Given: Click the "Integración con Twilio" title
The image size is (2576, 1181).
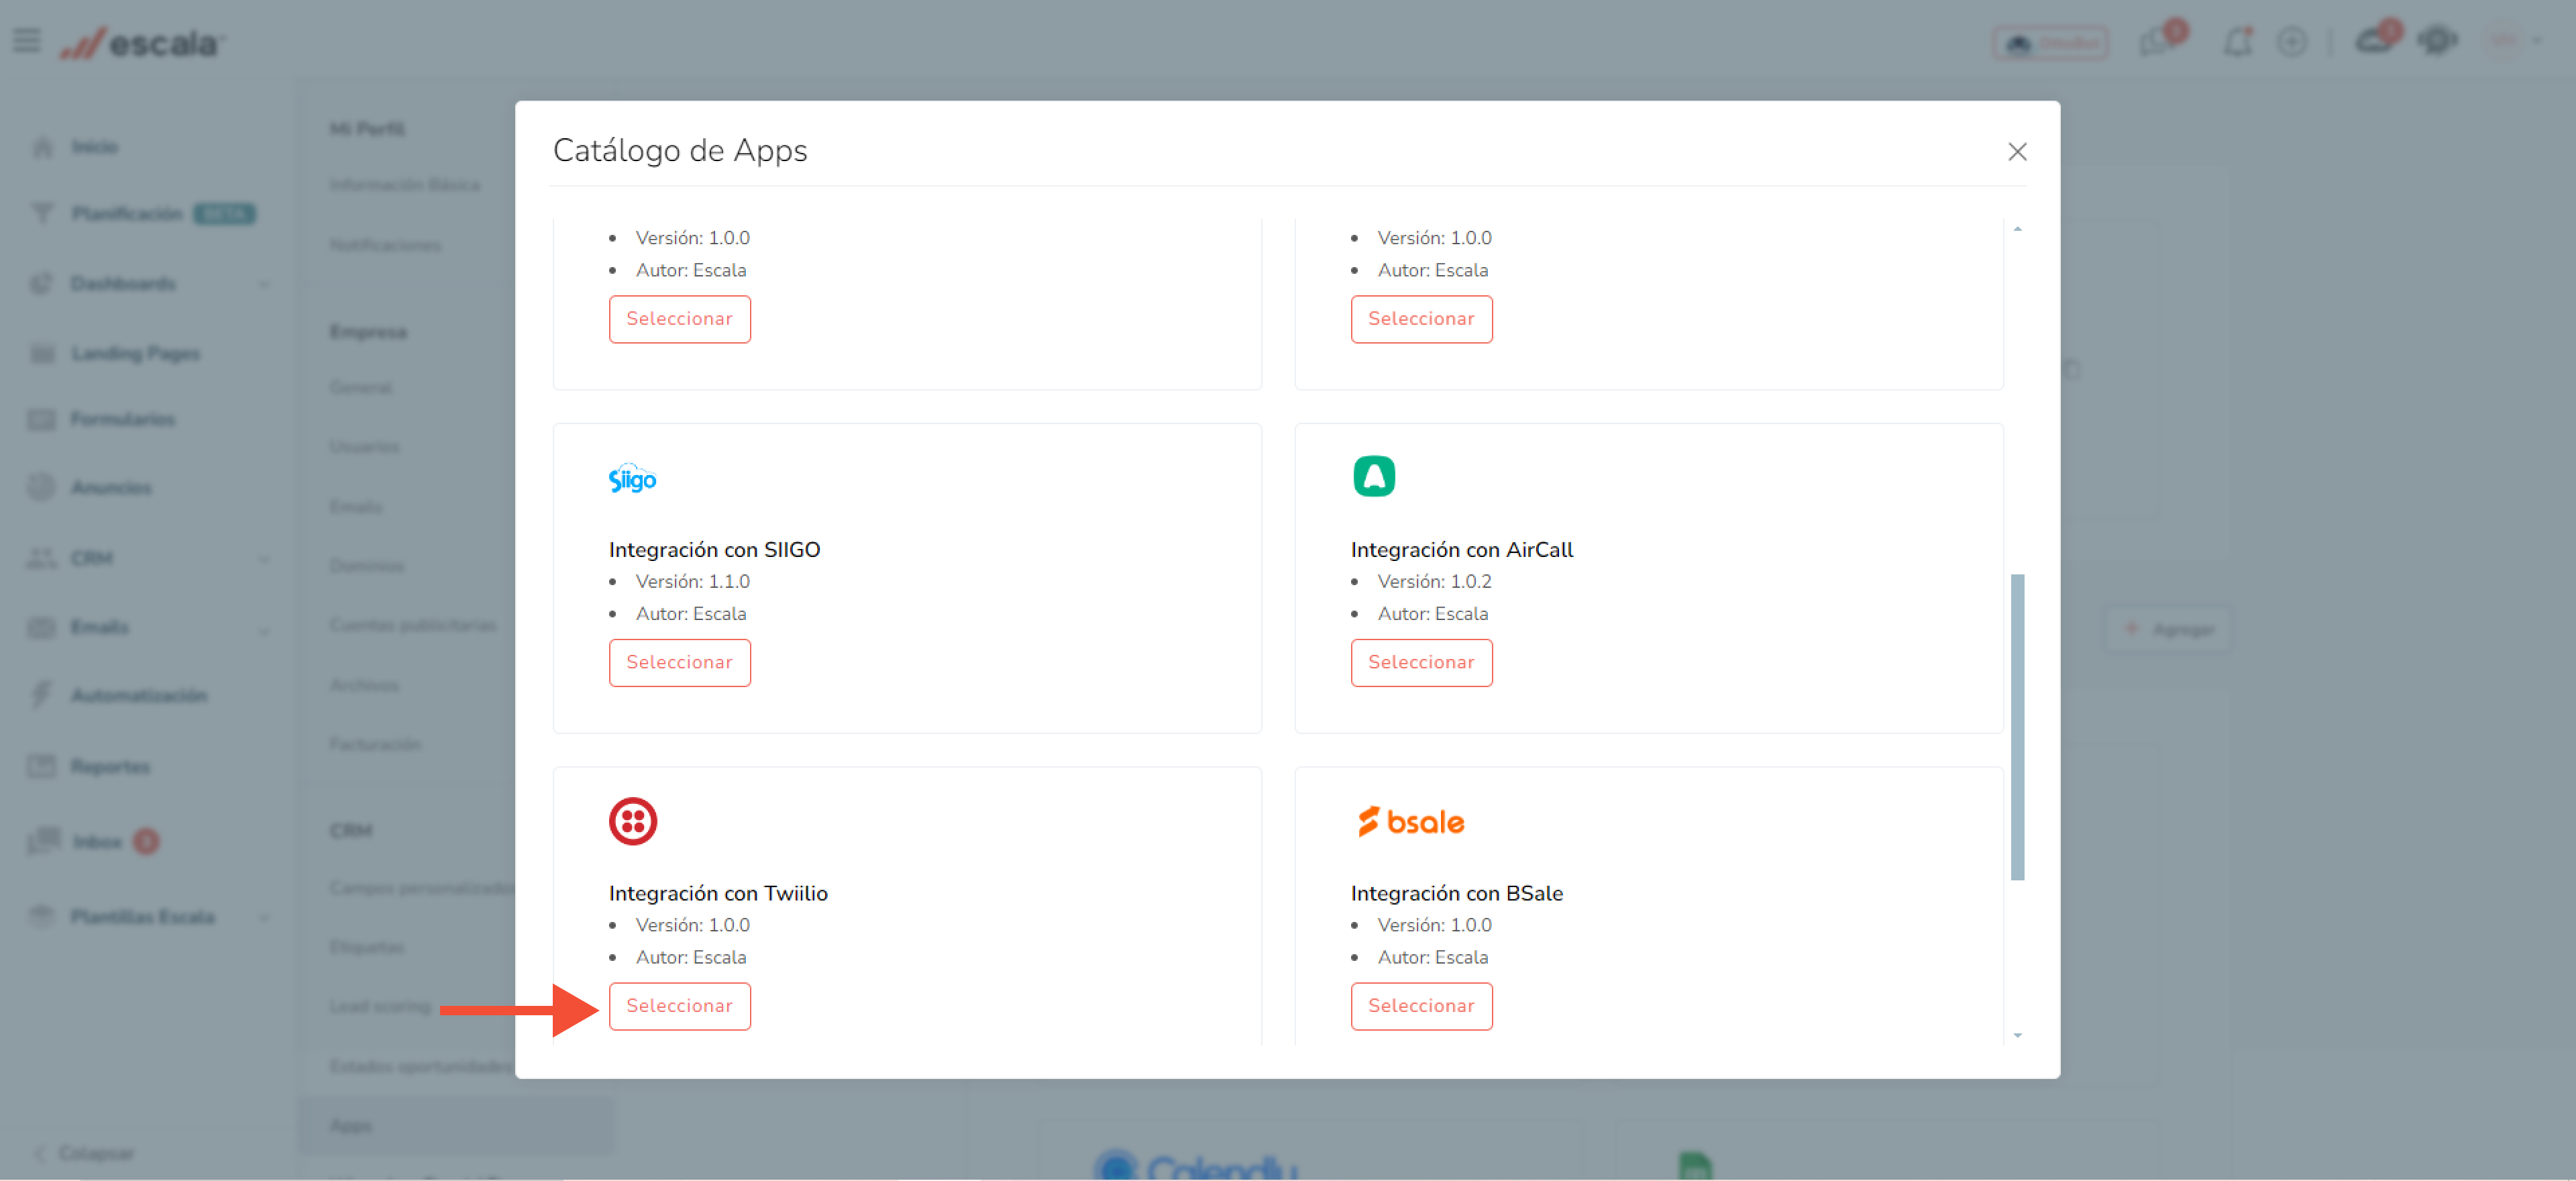Looking at the screenshot, I should tap(718, 893).
